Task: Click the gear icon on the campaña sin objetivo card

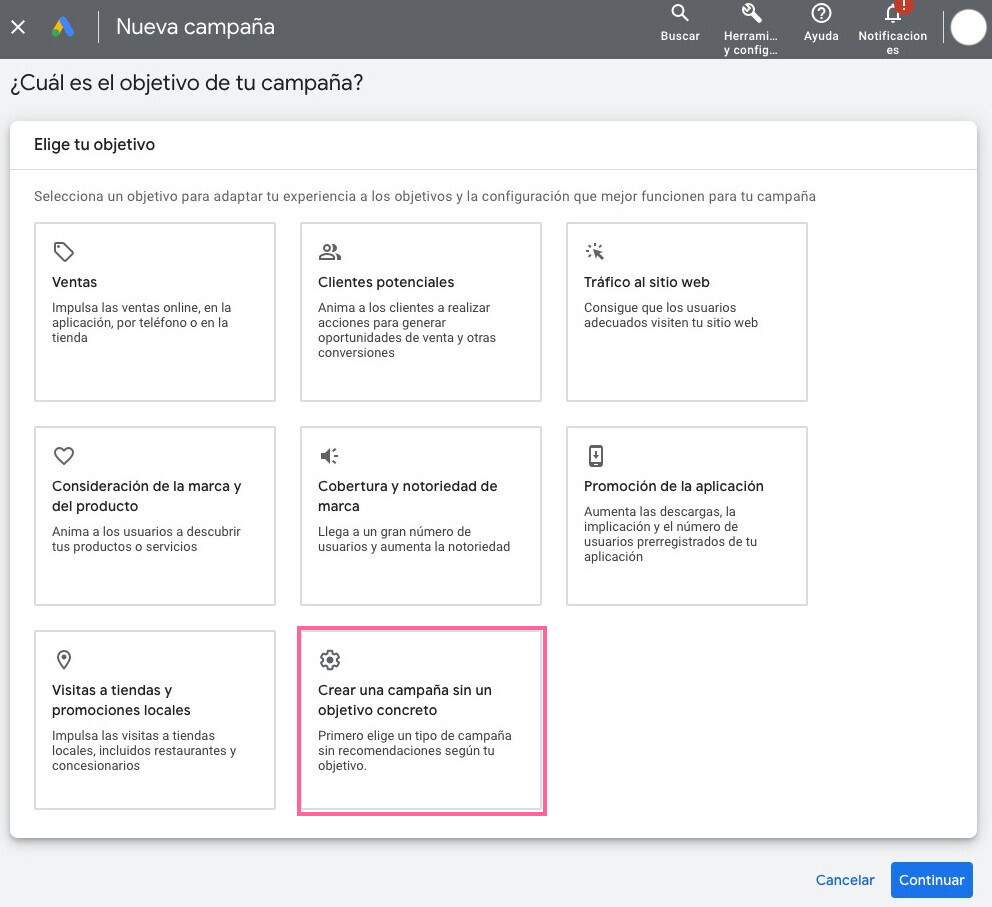Action: pyautogui.click(x=330, y=659)
